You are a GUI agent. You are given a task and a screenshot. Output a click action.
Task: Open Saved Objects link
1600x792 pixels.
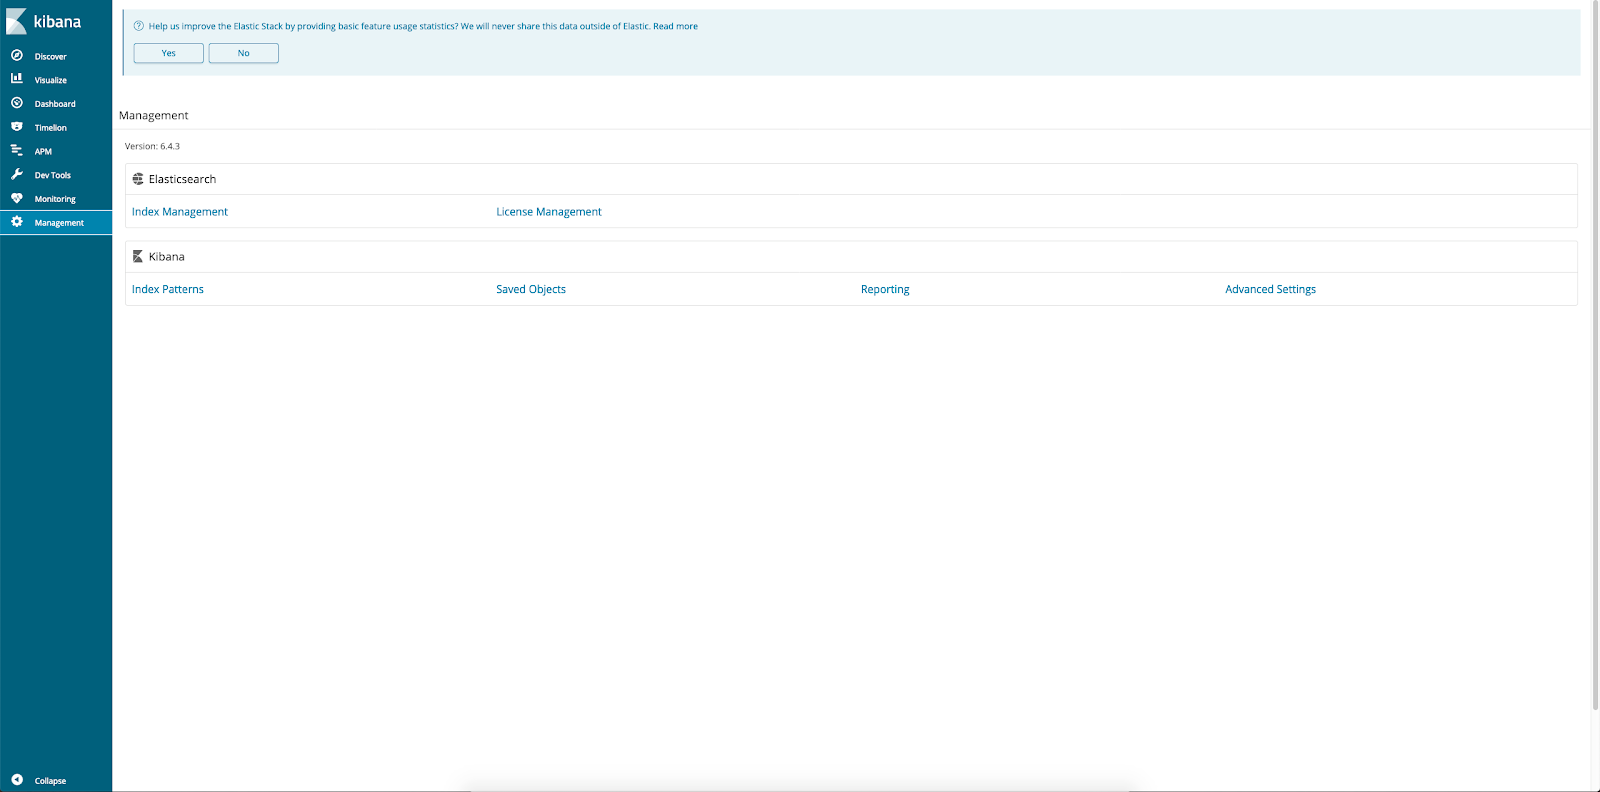click(531, 289)
